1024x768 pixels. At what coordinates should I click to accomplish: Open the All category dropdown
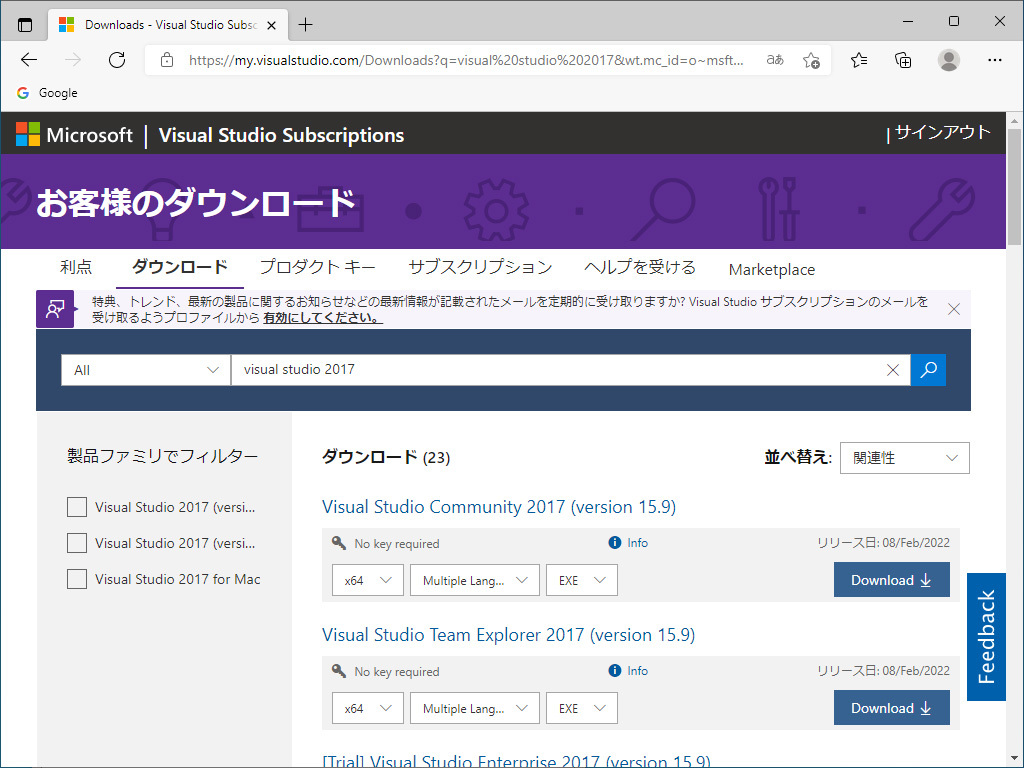click(146, 370)
